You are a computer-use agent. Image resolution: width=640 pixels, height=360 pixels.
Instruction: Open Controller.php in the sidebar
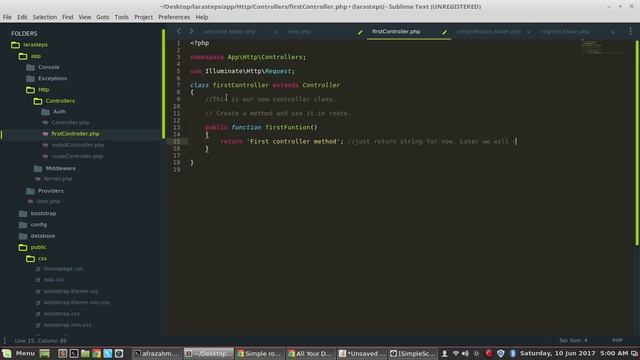pyautogui.click(x=70, y=122)
